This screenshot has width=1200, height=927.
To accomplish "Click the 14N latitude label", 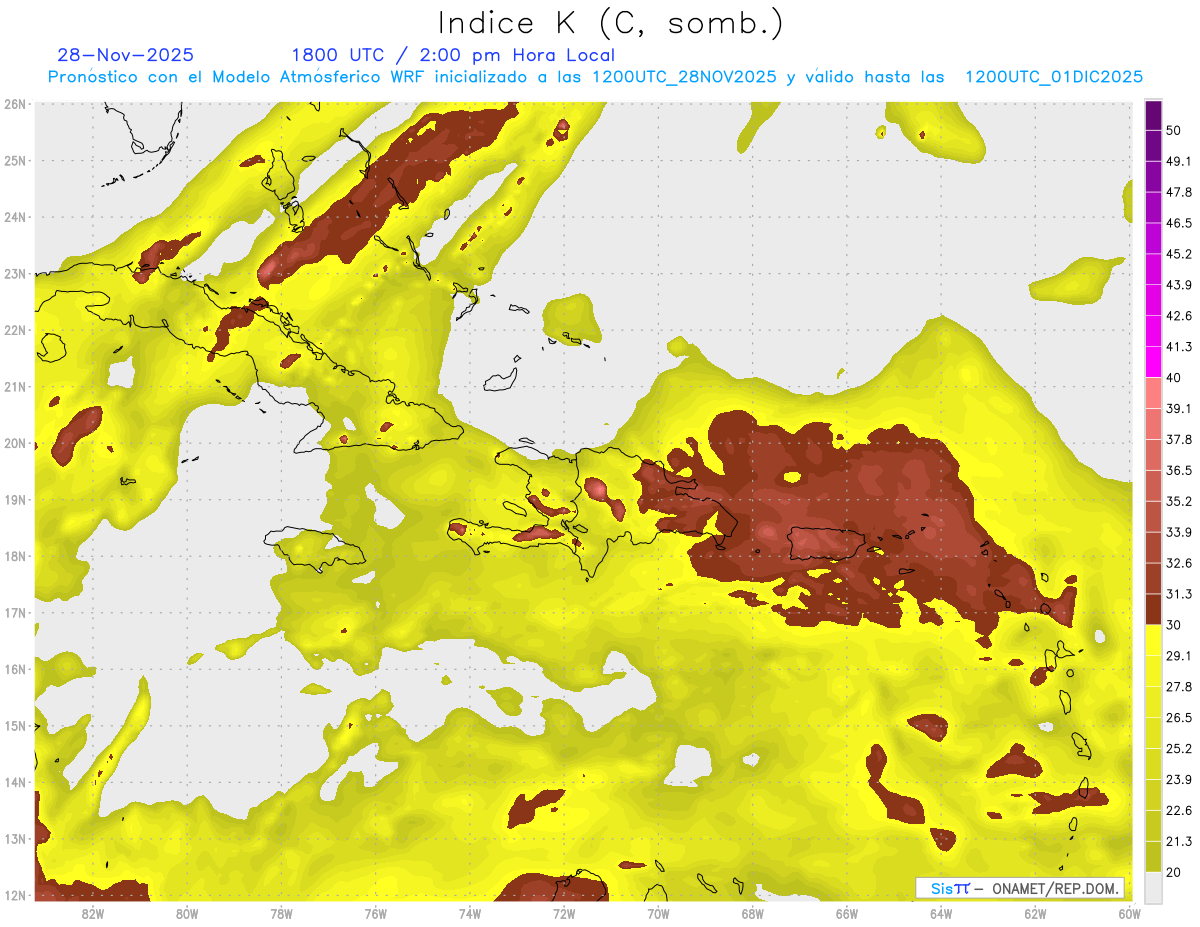I will tap(15, 782).
